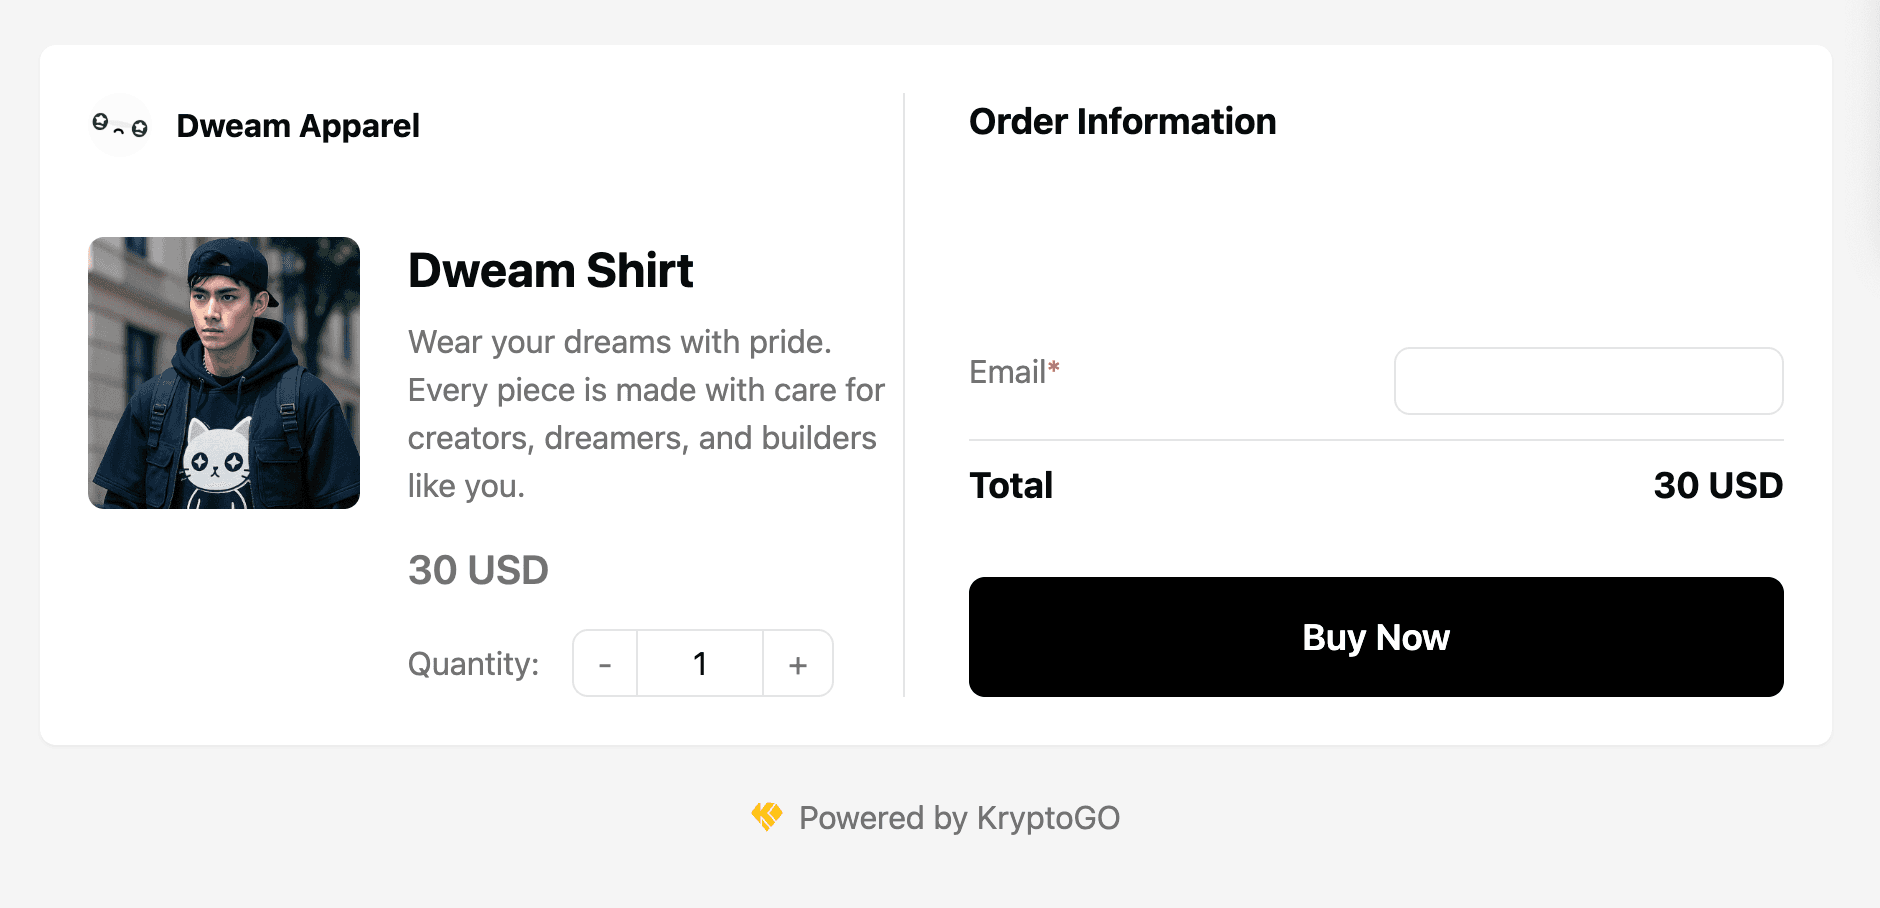Click the Dweam Apparel store name
The height and width of the screenshot is (908, 1880).
[x=297, y=125]
